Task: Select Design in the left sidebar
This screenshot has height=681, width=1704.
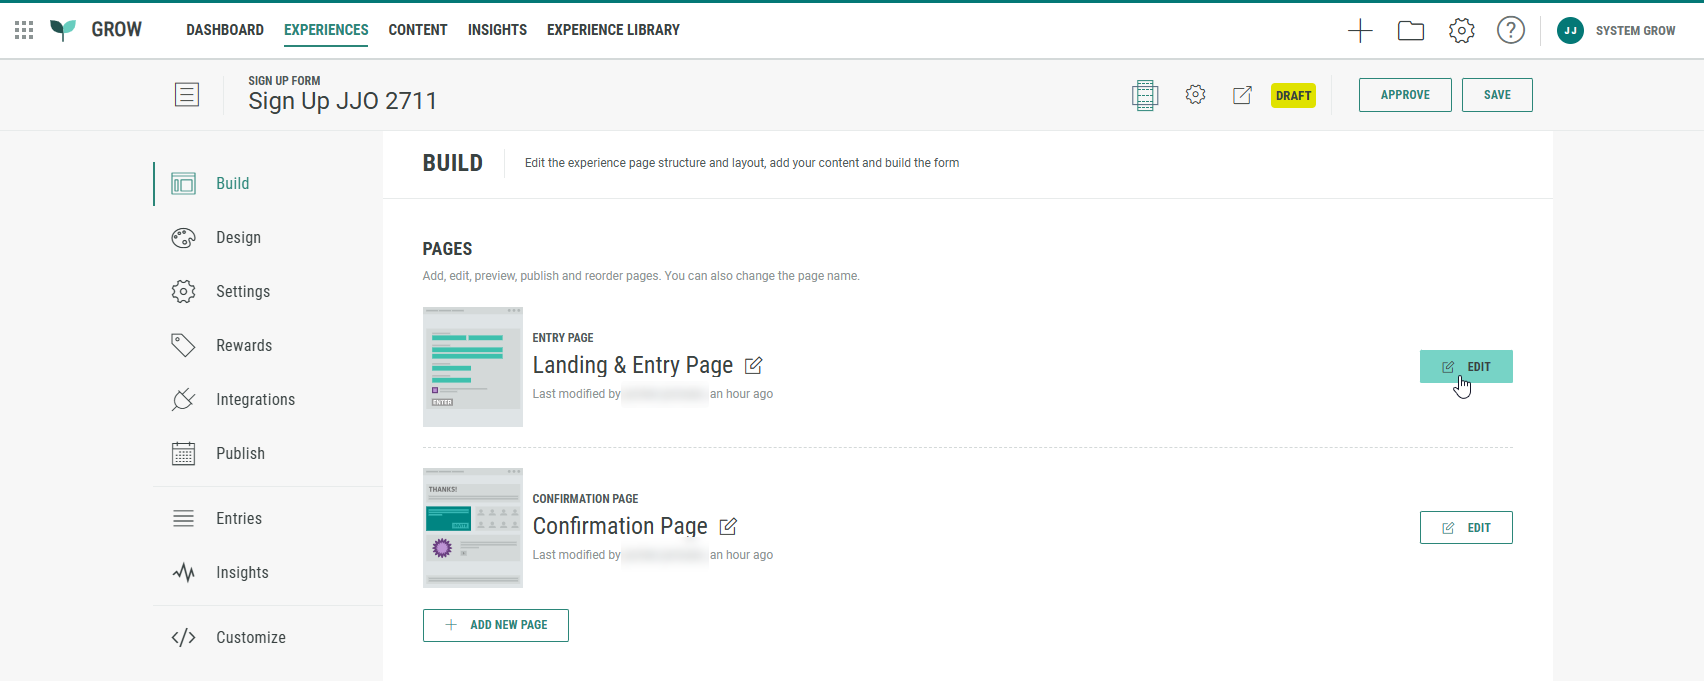Action: pyautogui.click(x=238, y=238)
